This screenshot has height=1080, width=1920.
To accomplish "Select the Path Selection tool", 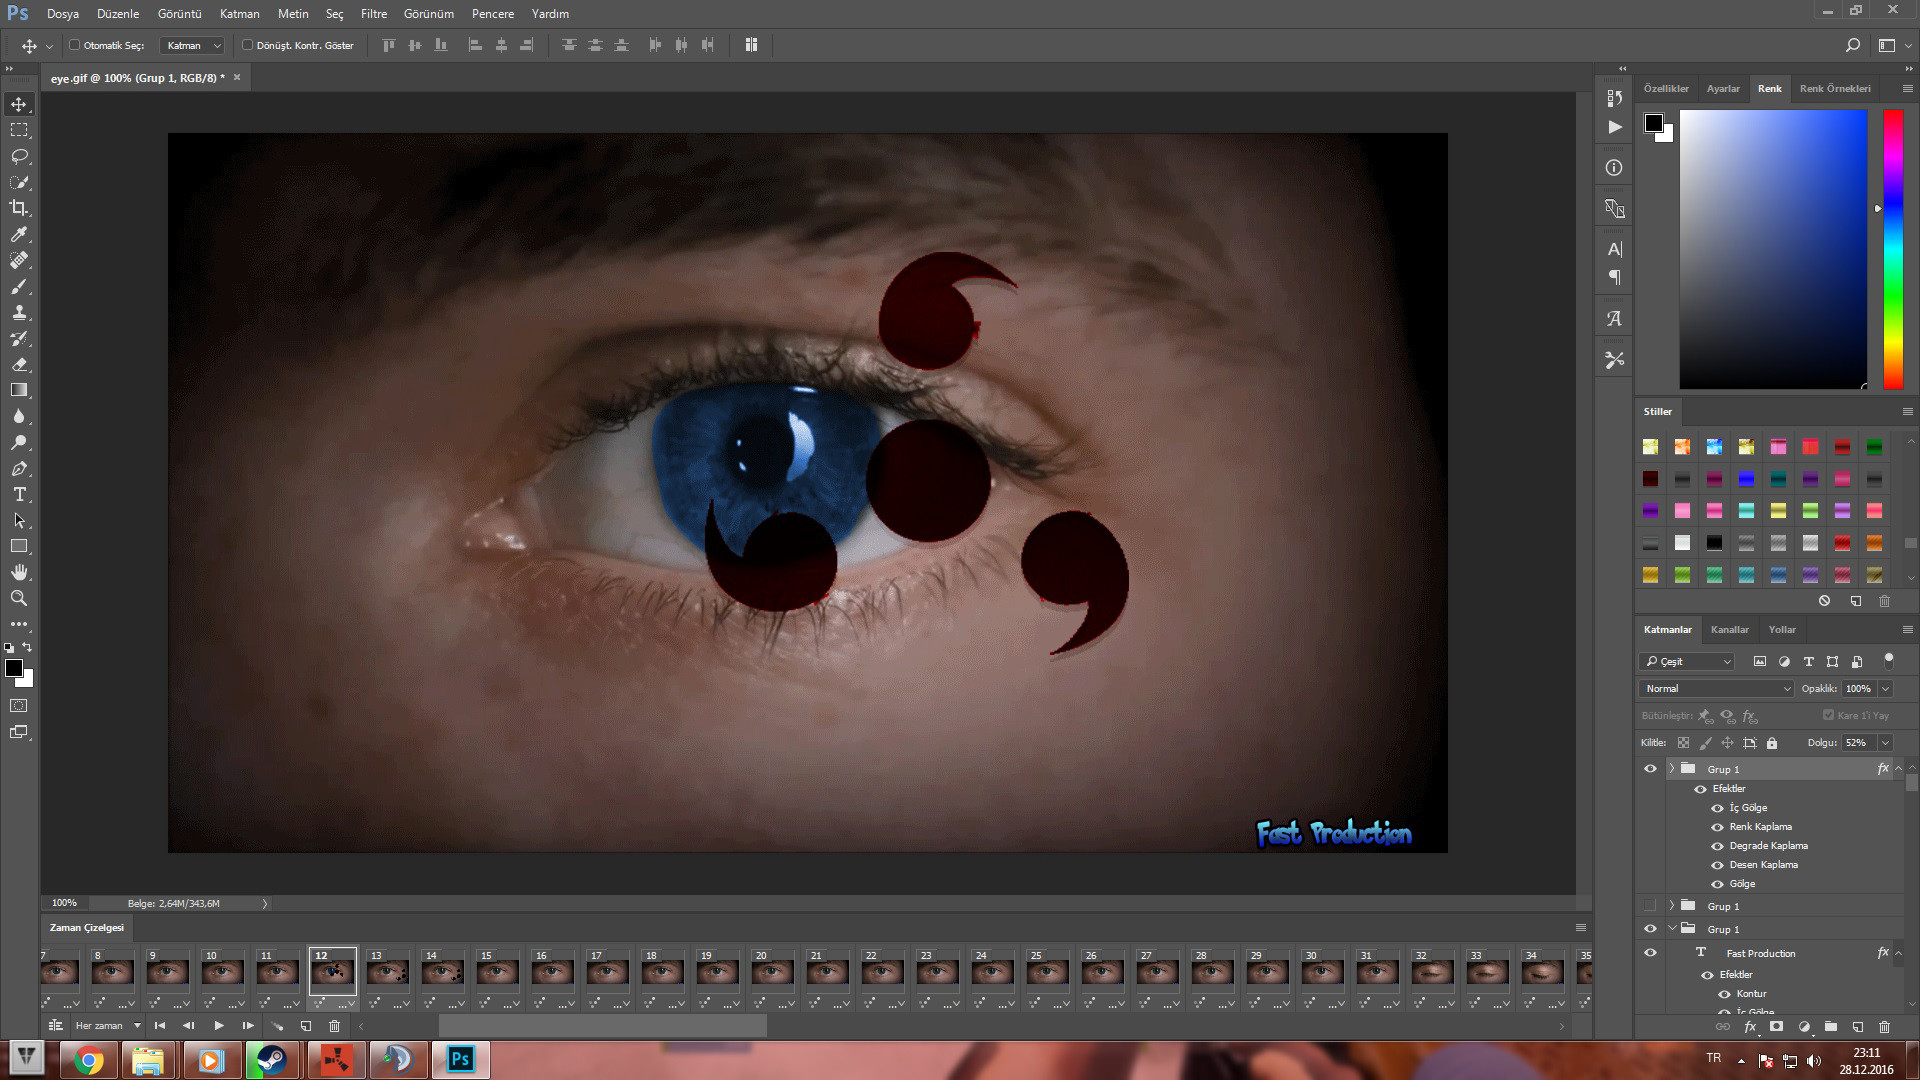I will [19, 520].
